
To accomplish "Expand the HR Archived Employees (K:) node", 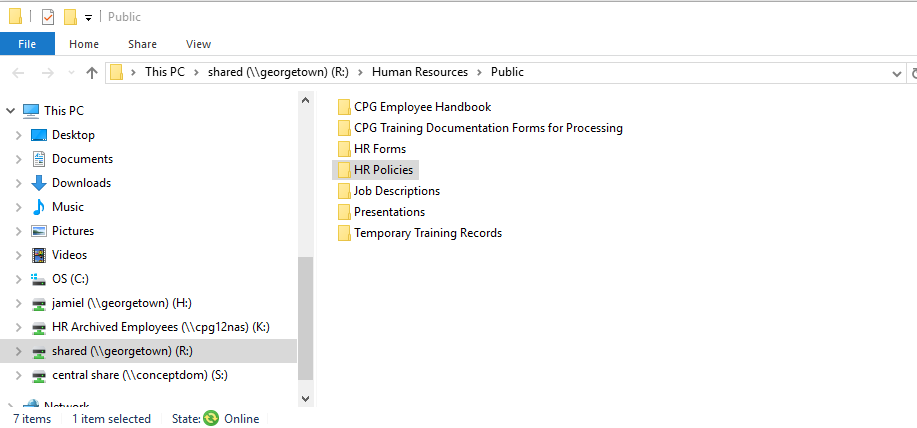I will tap(19, 327).
